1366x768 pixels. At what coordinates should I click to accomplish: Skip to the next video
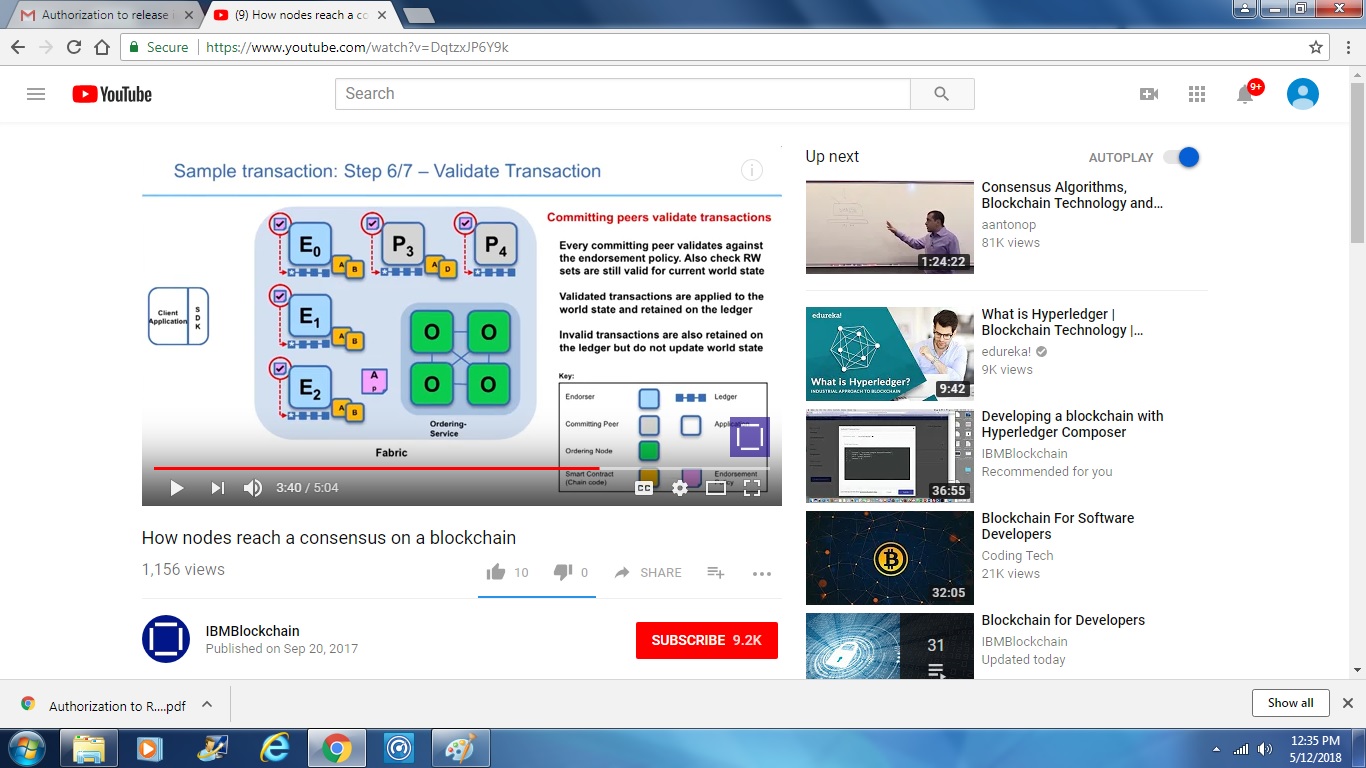pos(217,488)
